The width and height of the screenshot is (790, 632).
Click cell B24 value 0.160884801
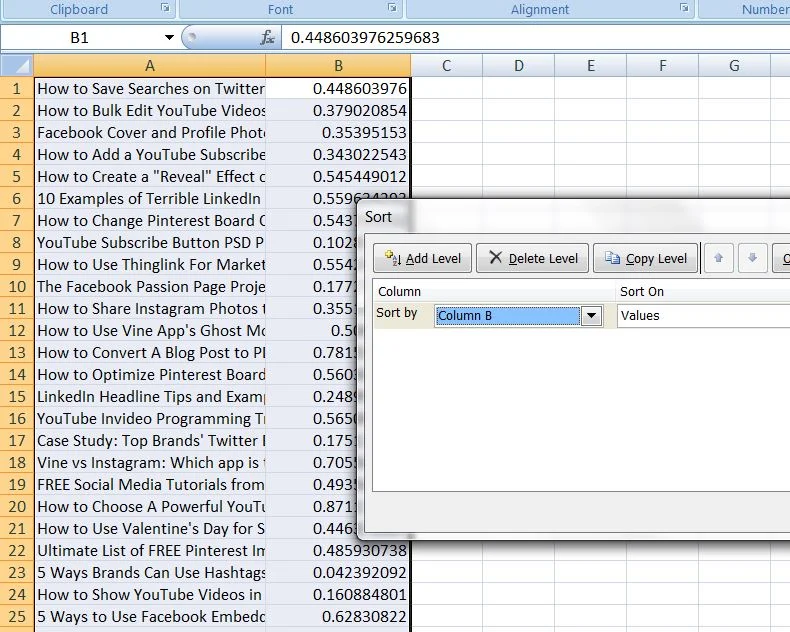pos(338,595)
